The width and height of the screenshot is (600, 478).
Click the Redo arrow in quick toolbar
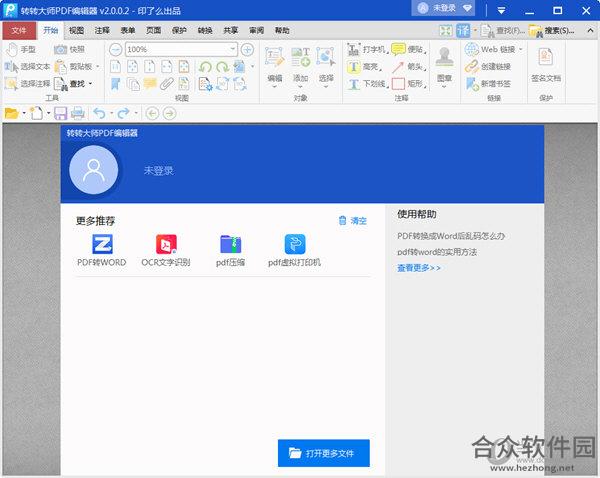tap(123, 113)
